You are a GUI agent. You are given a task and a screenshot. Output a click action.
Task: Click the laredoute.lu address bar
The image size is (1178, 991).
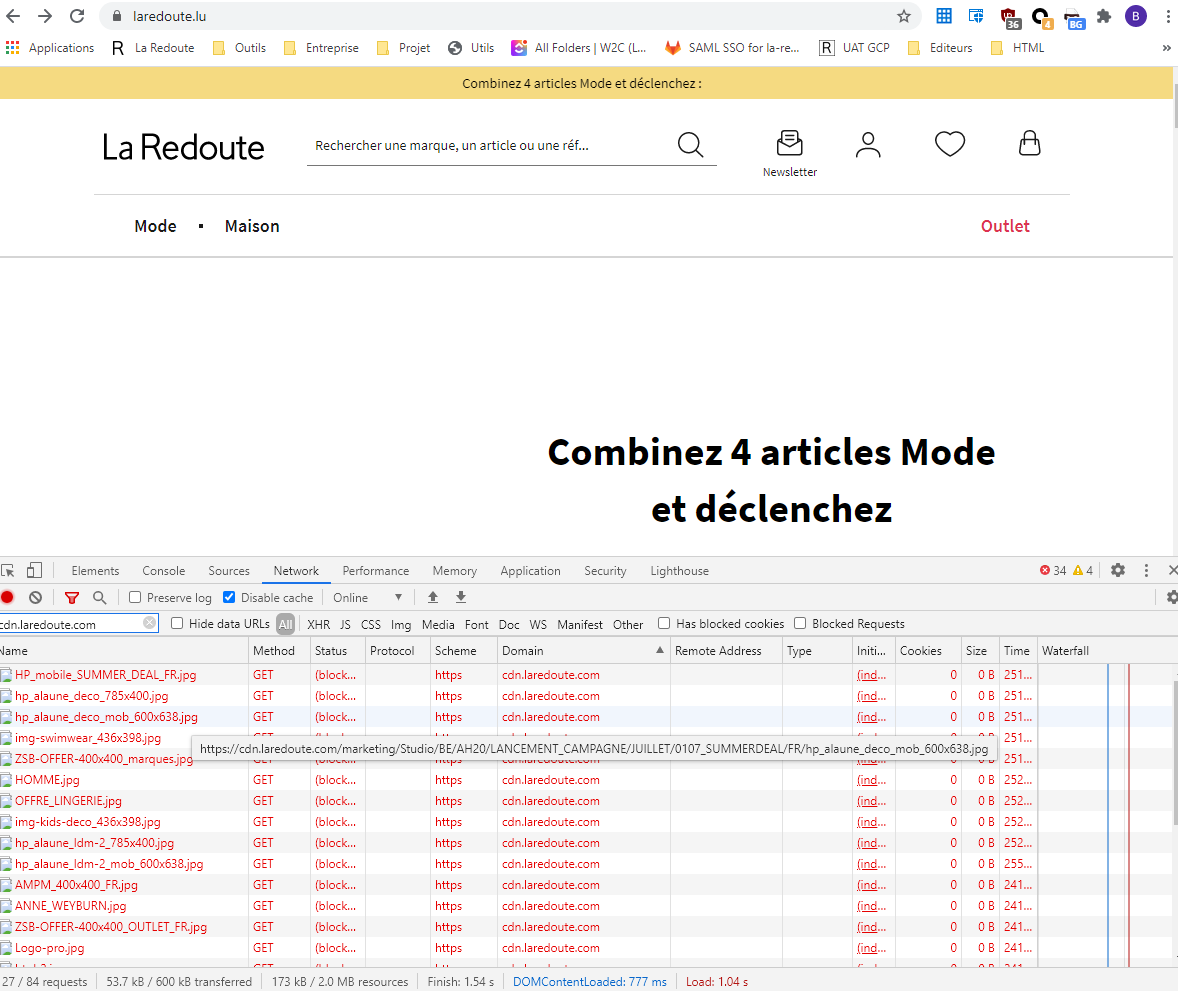(511, 16)
